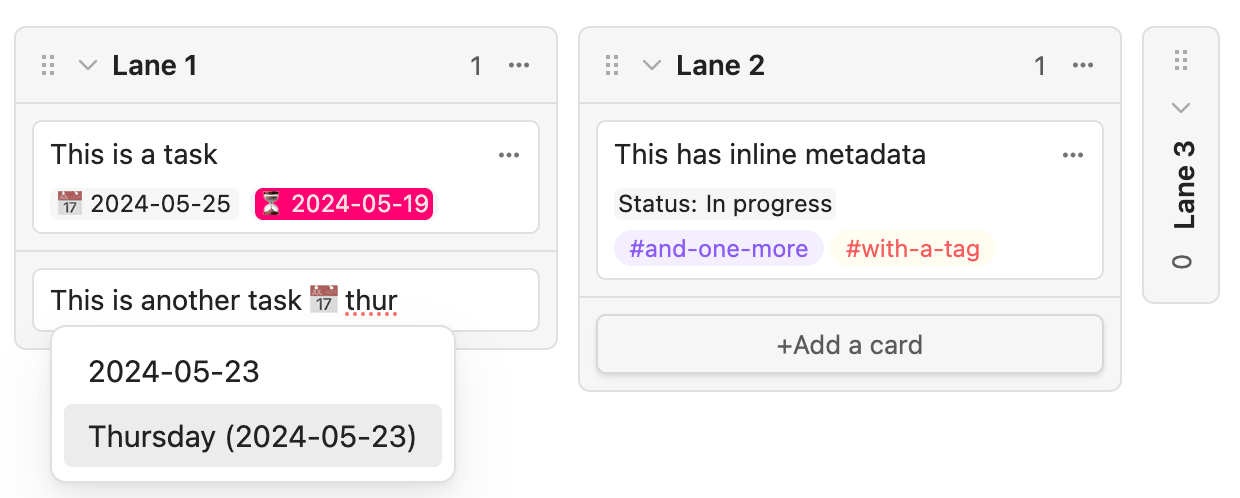Open the Lane 1 three-dot options menu

[518, 66]
